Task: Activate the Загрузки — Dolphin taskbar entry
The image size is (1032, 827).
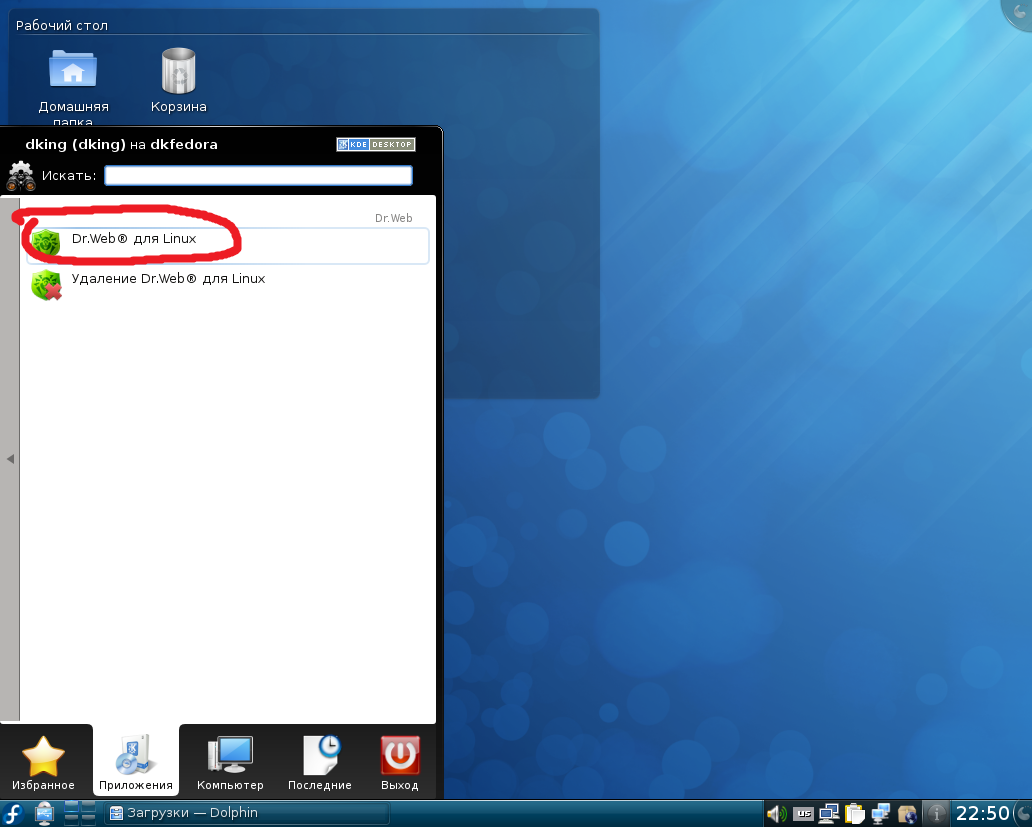Action: click(247, 814)
